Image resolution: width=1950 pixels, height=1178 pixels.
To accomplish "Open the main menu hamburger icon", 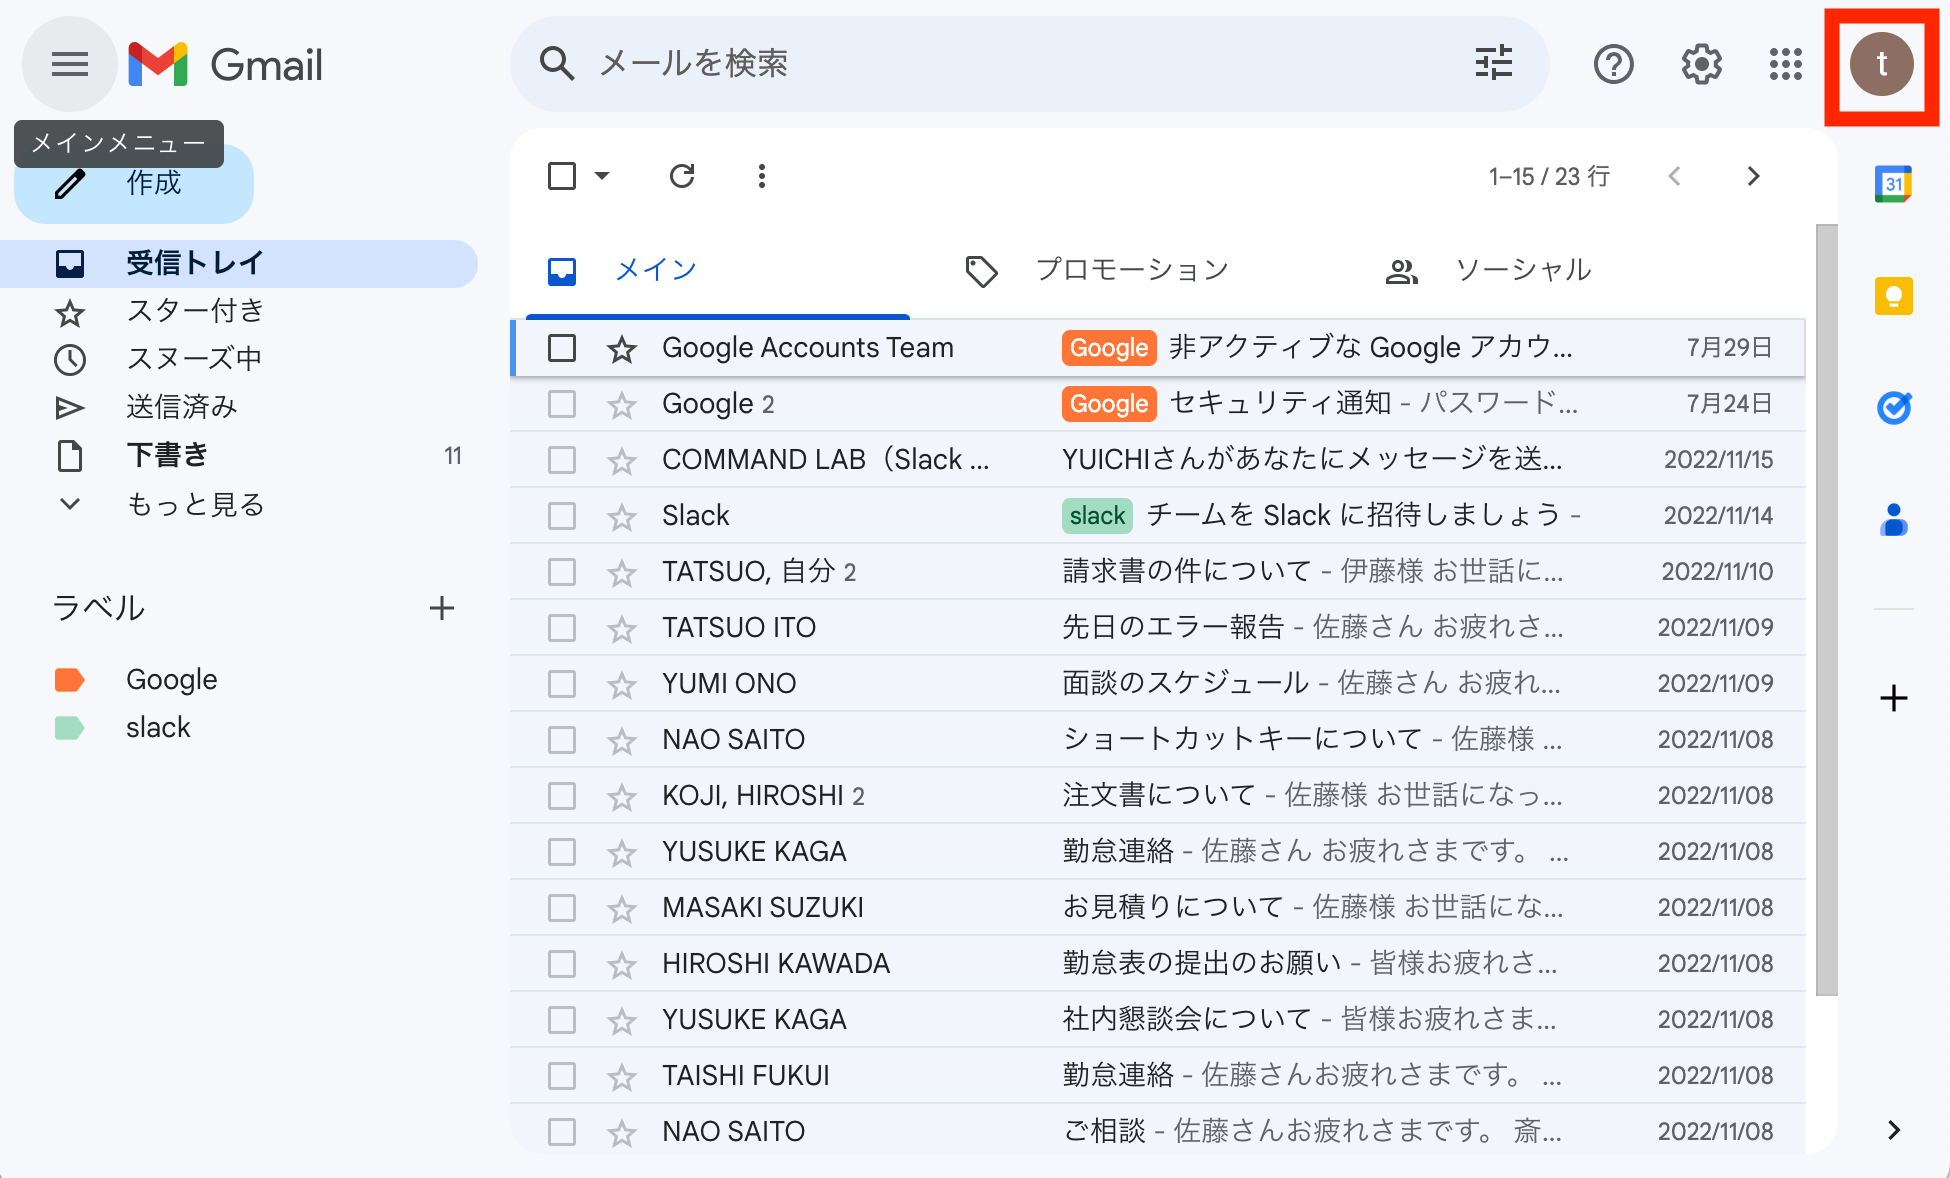I will (70, 65).
